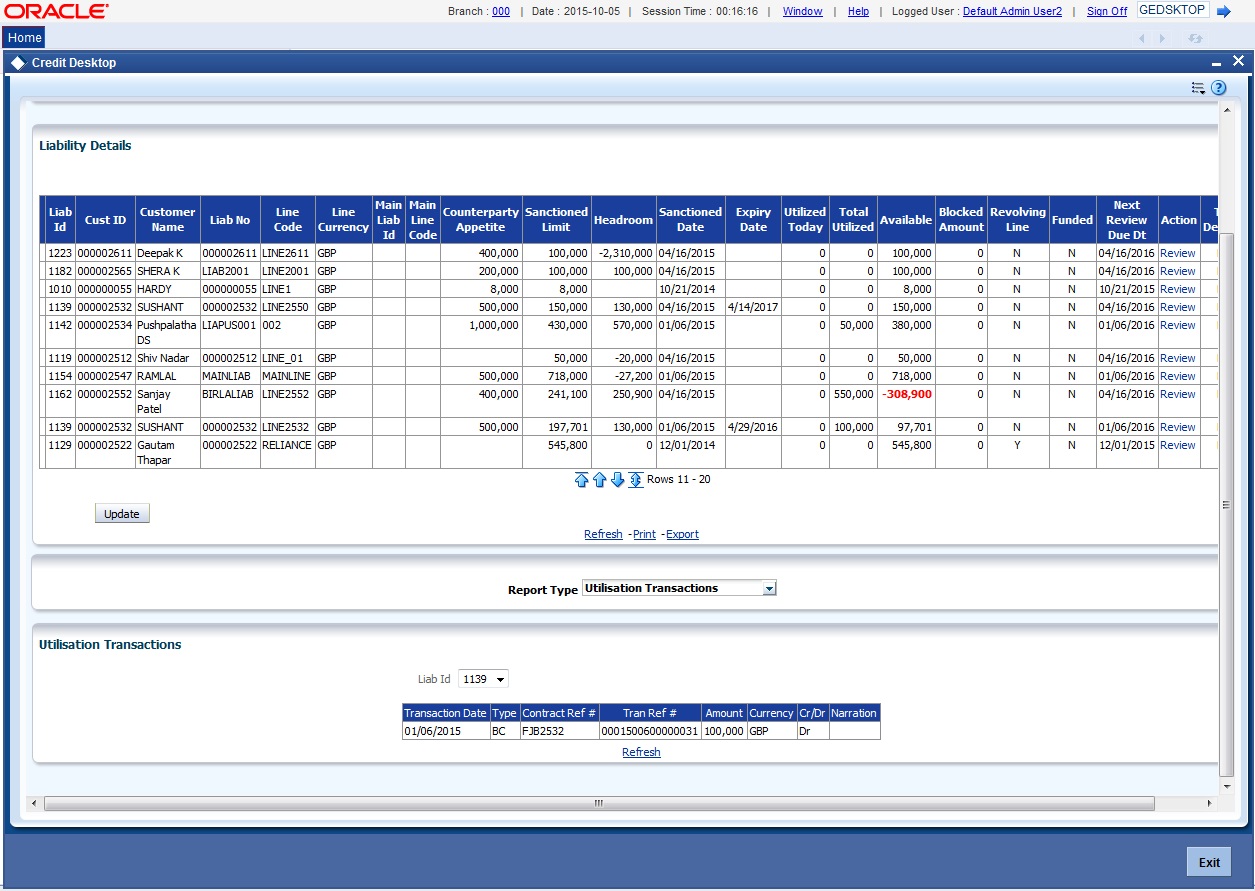Viewport: 1255px width, 891px height.
Task: Click scroll-left arrow on horizontal scrollbar
Action: [x=33, y=803]
